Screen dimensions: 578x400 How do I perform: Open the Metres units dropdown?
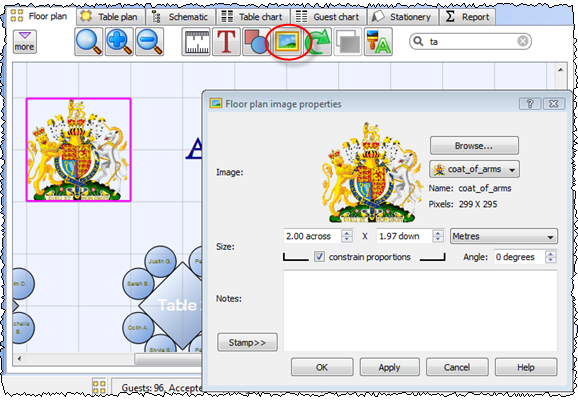(504, 236)
